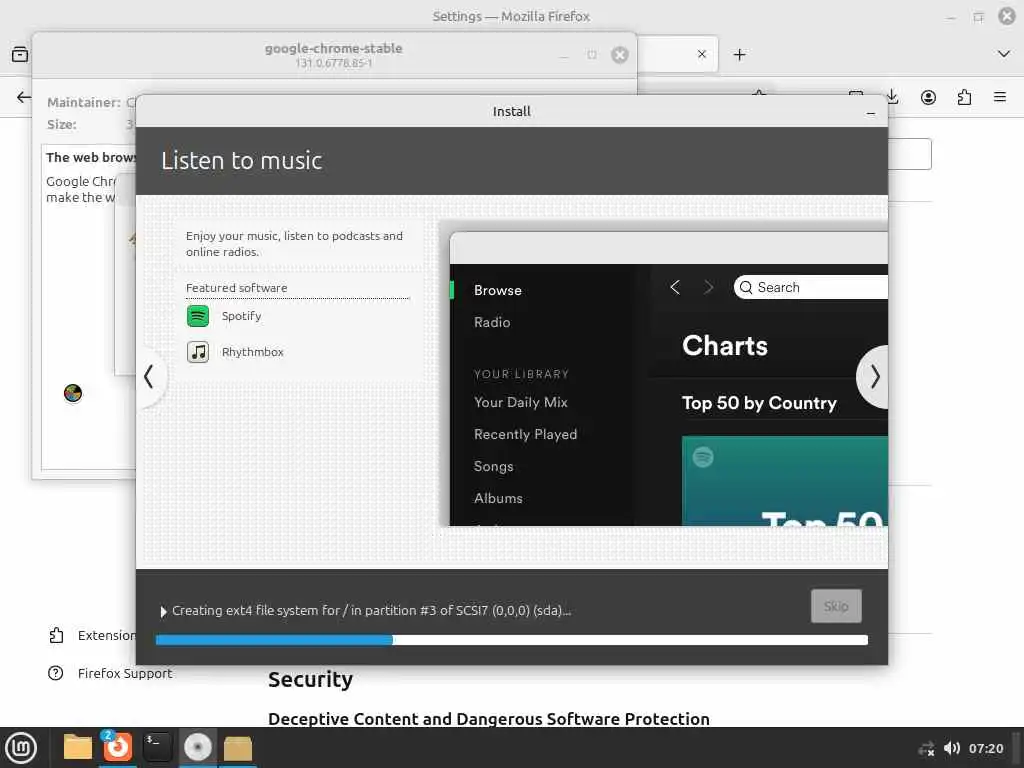
Task: Click Spotify label in Featured software
Action: coord(241,316)
